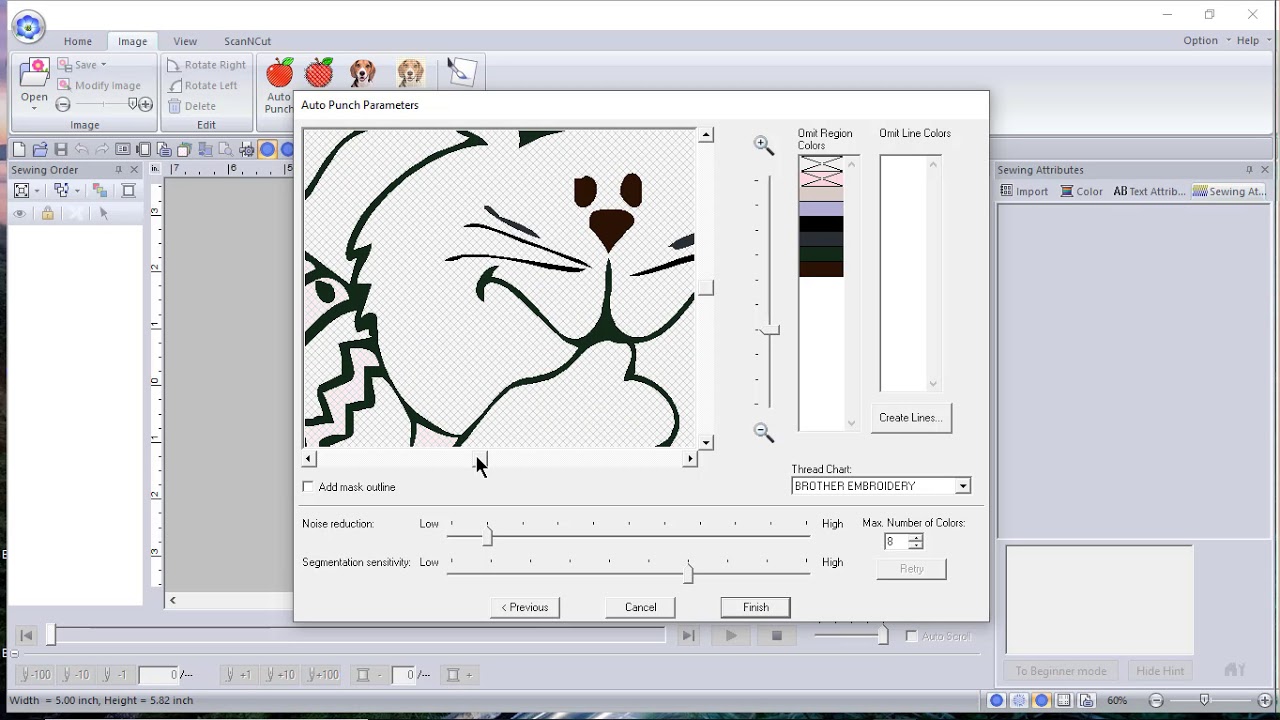The image size is (1280, 720).
Task: Click Delete in Edit group
Action: click(192, 106)
